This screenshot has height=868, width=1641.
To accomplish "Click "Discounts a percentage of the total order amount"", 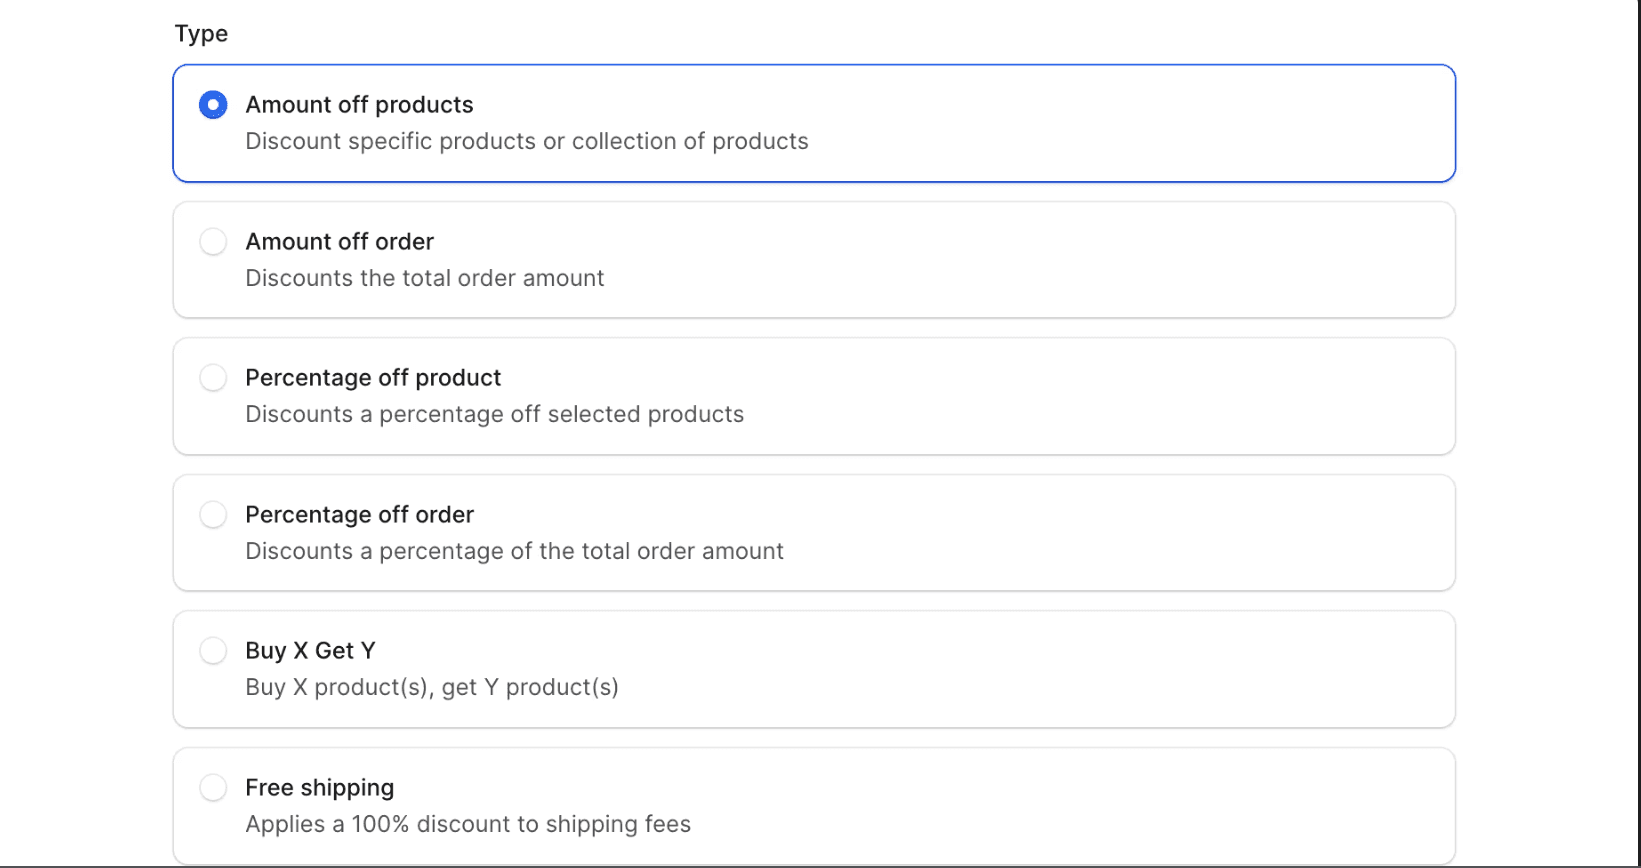I will [514, 551].
